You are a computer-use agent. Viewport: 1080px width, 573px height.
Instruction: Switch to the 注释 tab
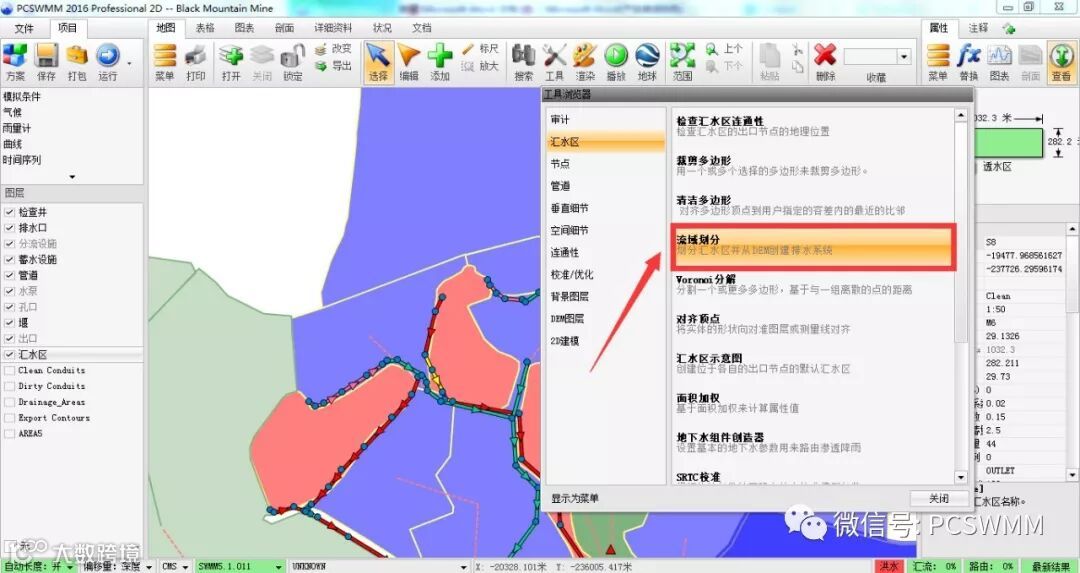(978, 28)
